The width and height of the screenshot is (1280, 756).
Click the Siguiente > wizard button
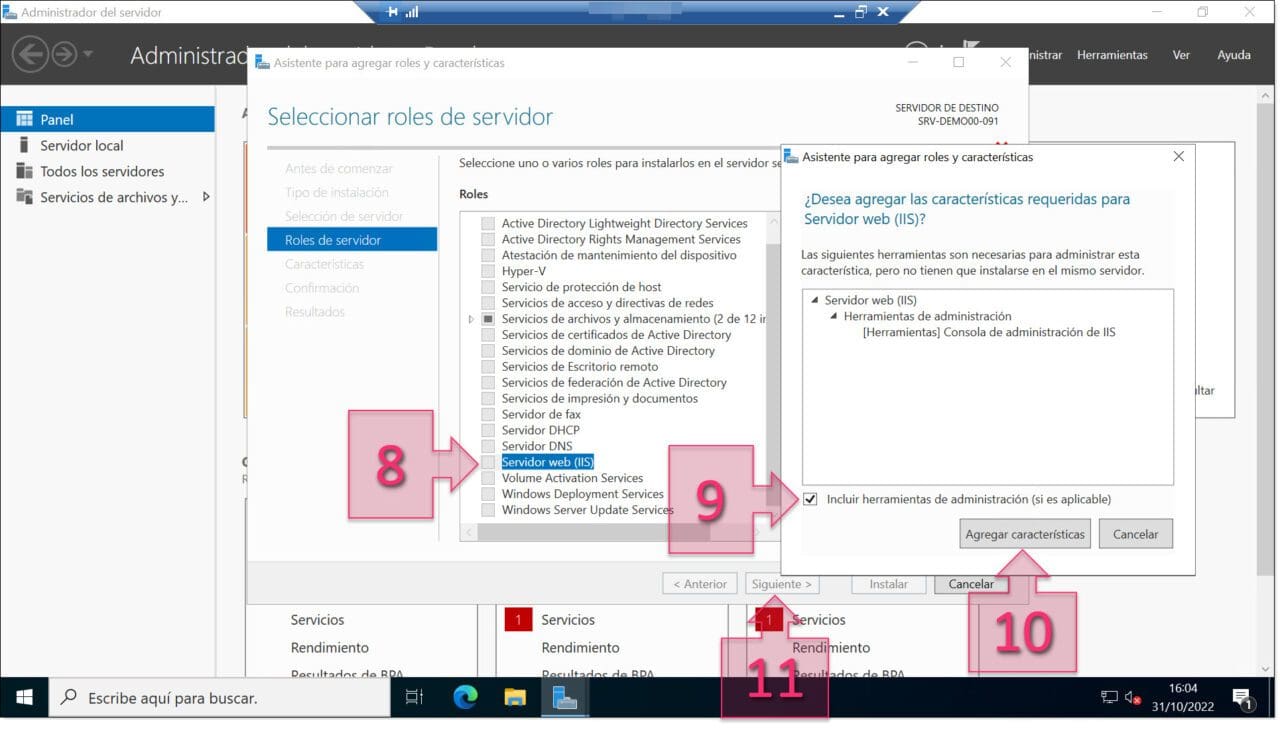point(782,584)
